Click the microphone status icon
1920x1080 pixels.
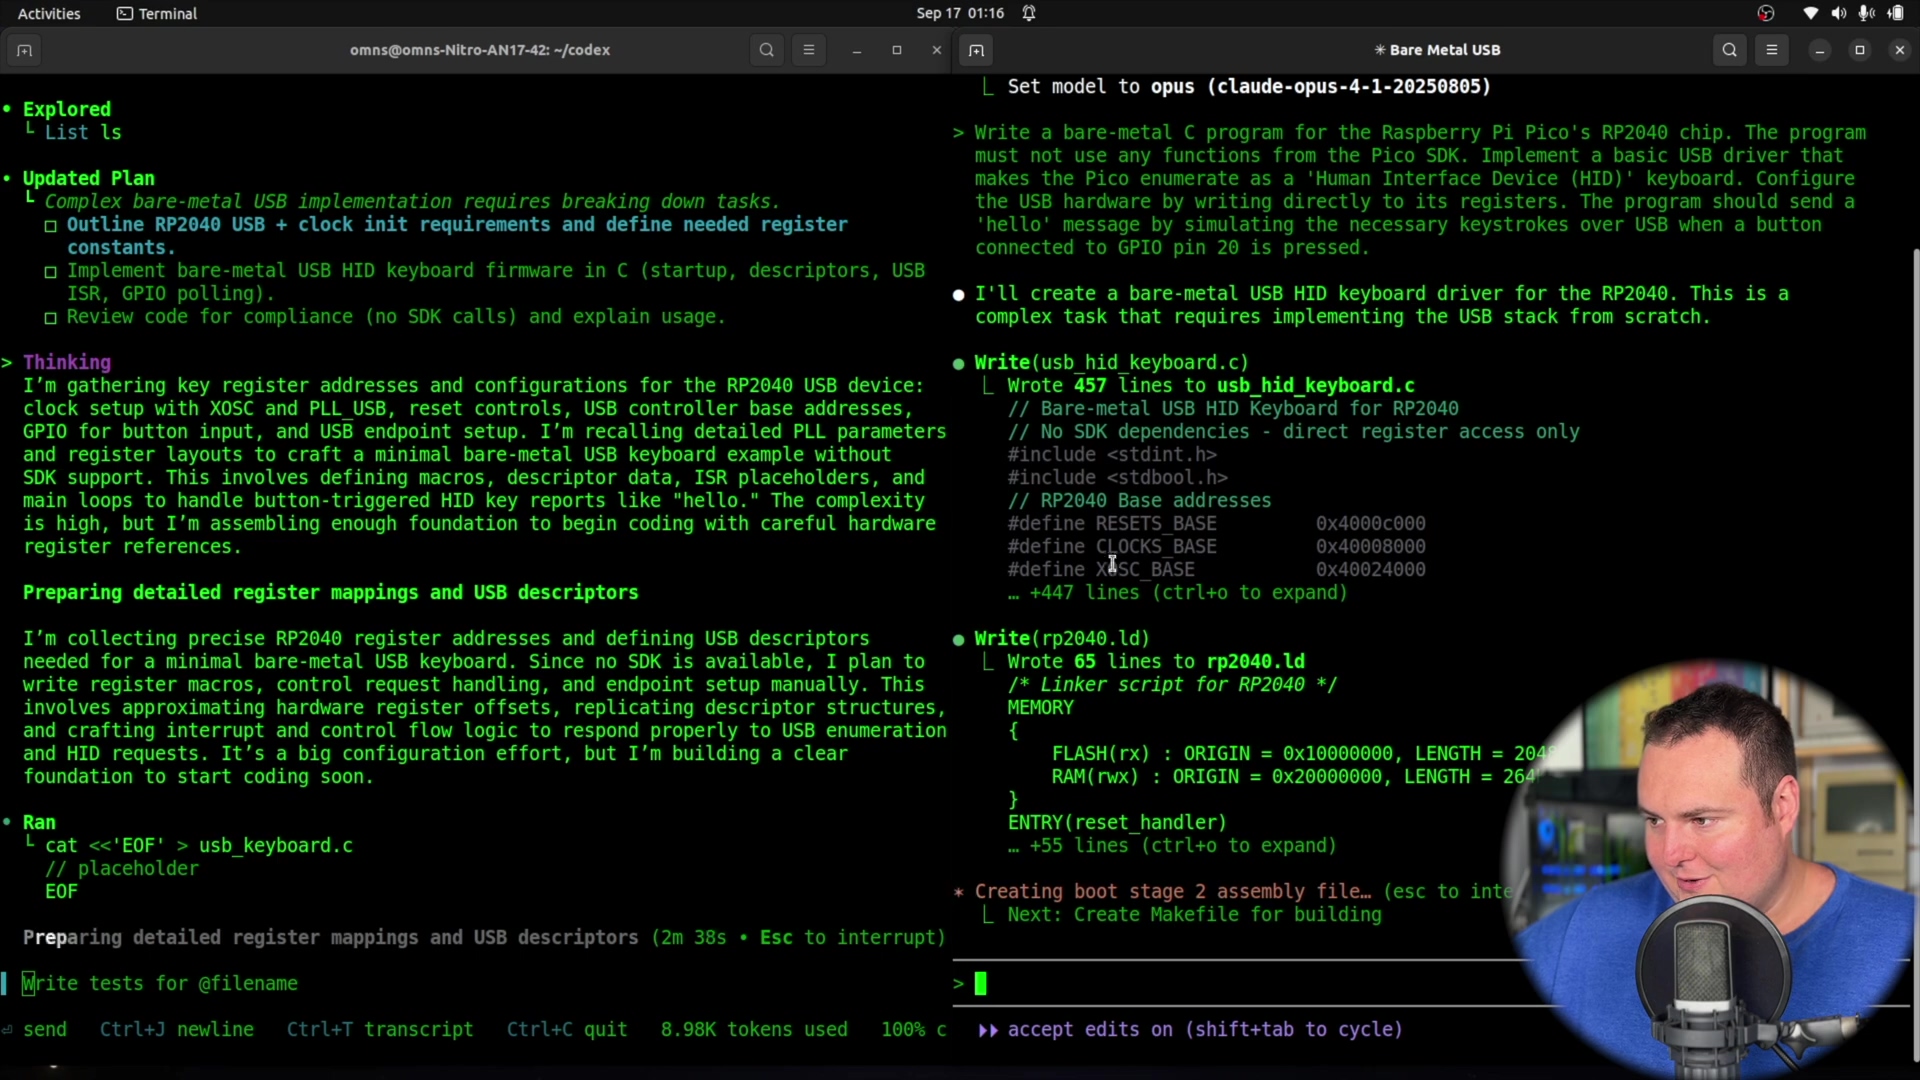tap(1866, 13)
